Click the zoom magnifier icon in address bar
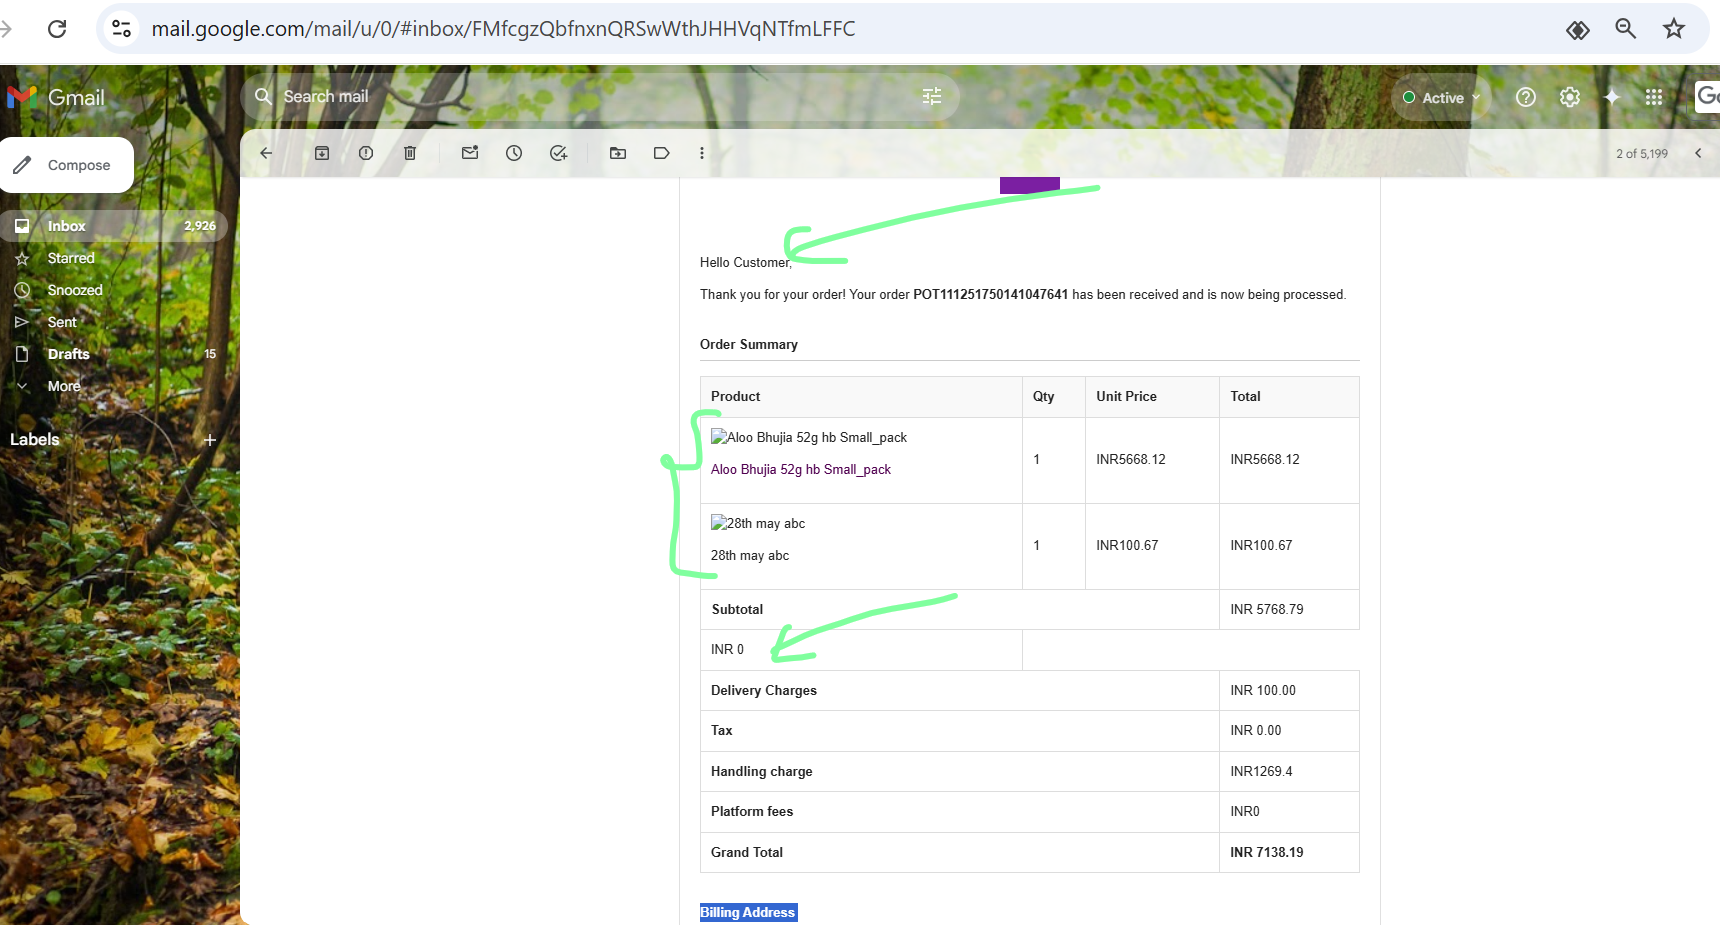Viewport: 1720px width, 925px height. 1626,29
